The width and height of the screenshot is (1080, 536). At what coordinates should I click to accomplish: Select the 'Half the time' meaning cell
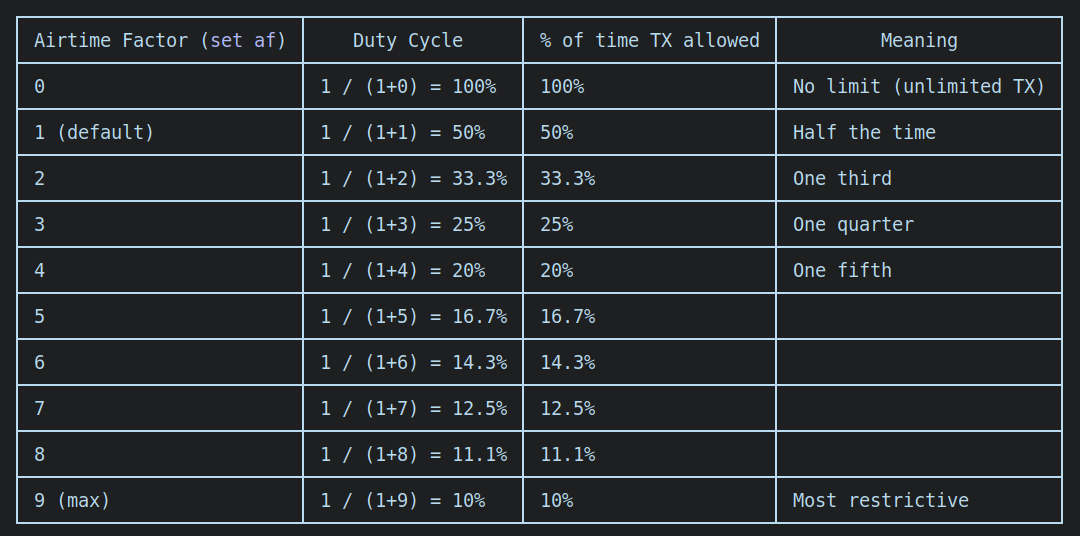864,133
